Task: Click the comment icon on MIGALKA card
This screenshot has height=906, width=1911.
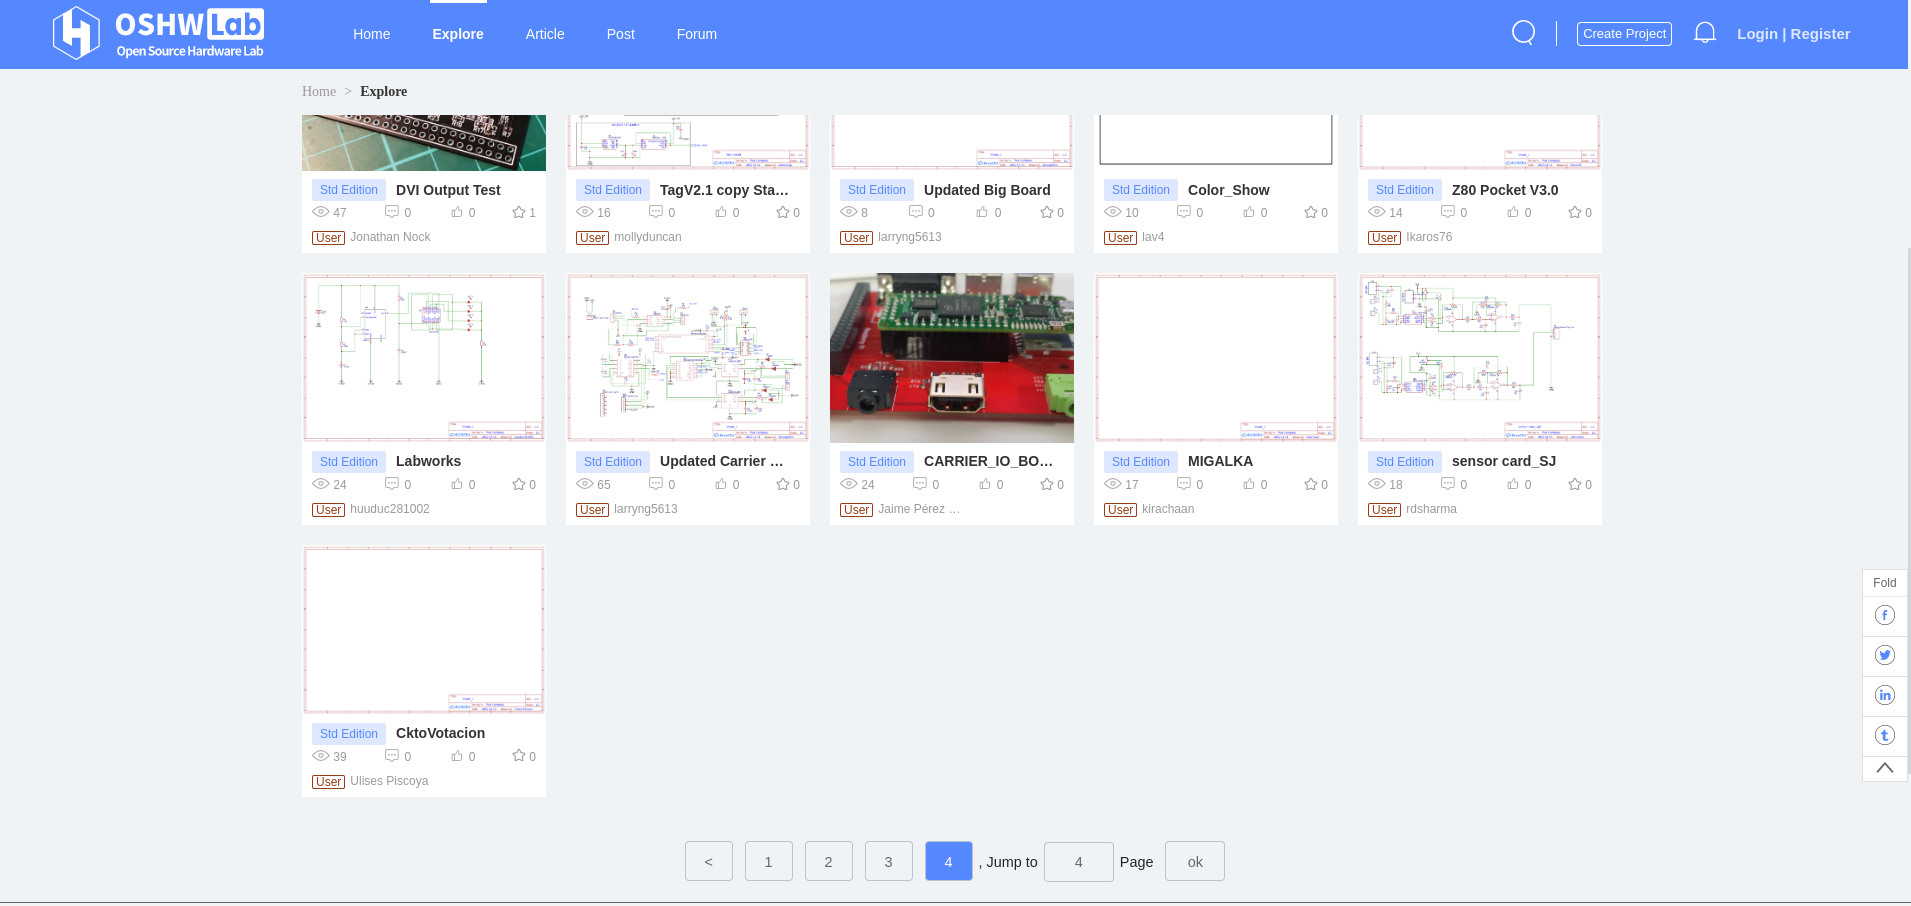Action: pos(1184,484)
